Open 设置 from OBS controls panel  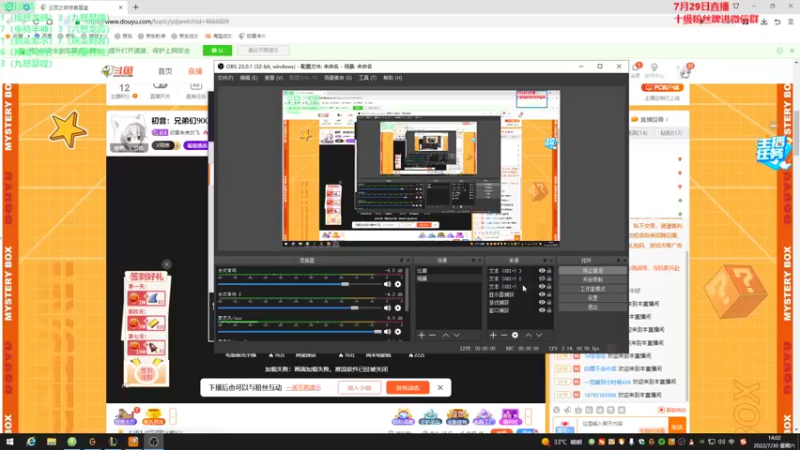point(592,298)
